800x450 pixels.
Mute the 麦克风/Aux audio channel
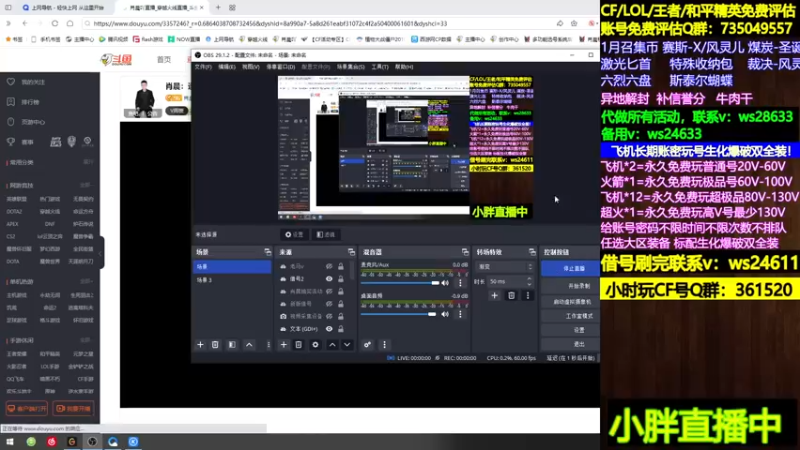tap(445, 283)
